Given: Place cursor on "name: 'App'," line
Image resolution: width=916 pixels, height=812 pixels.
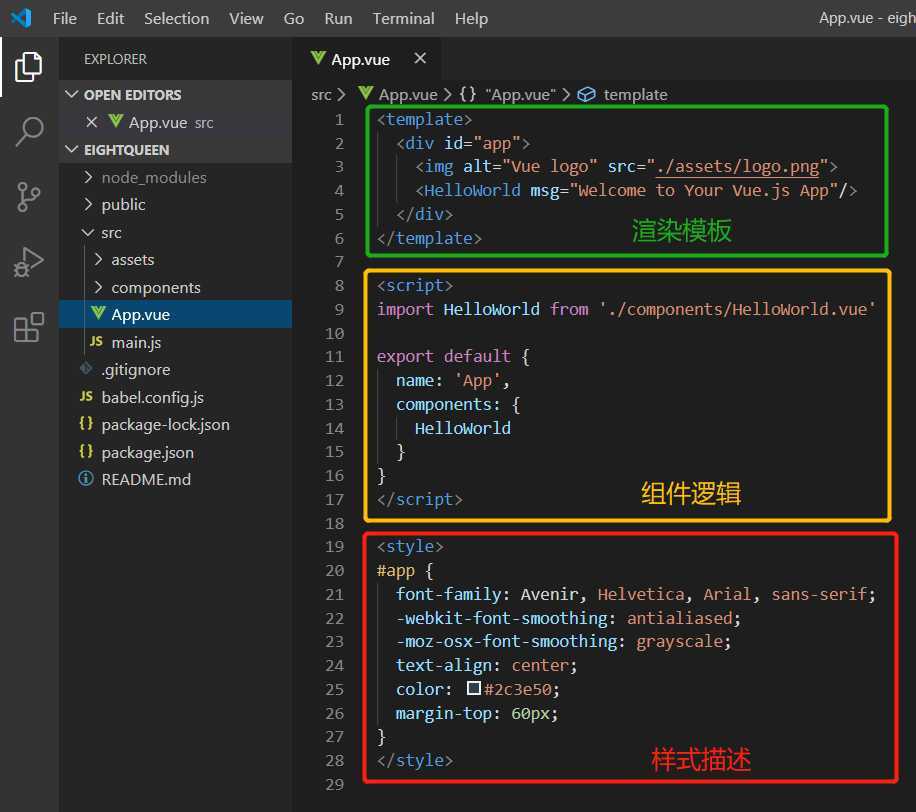Looking at the screenshot, I should pyautogui.click(x=453, y=380).
